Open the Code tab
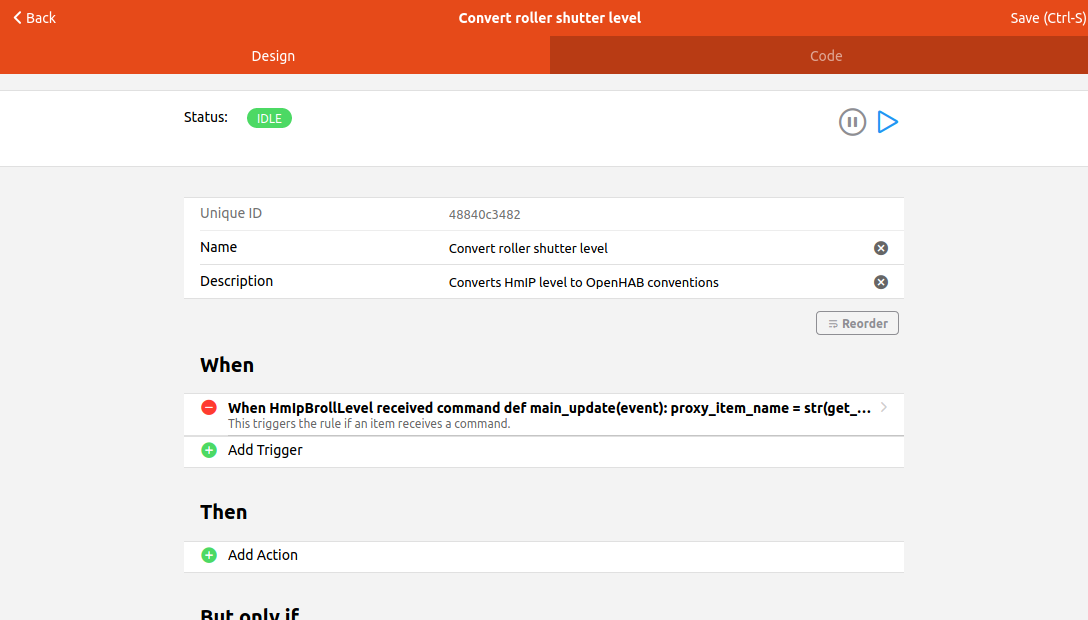Image resolution: width=1088 pixels, height=620 pixels. point(825,56)
